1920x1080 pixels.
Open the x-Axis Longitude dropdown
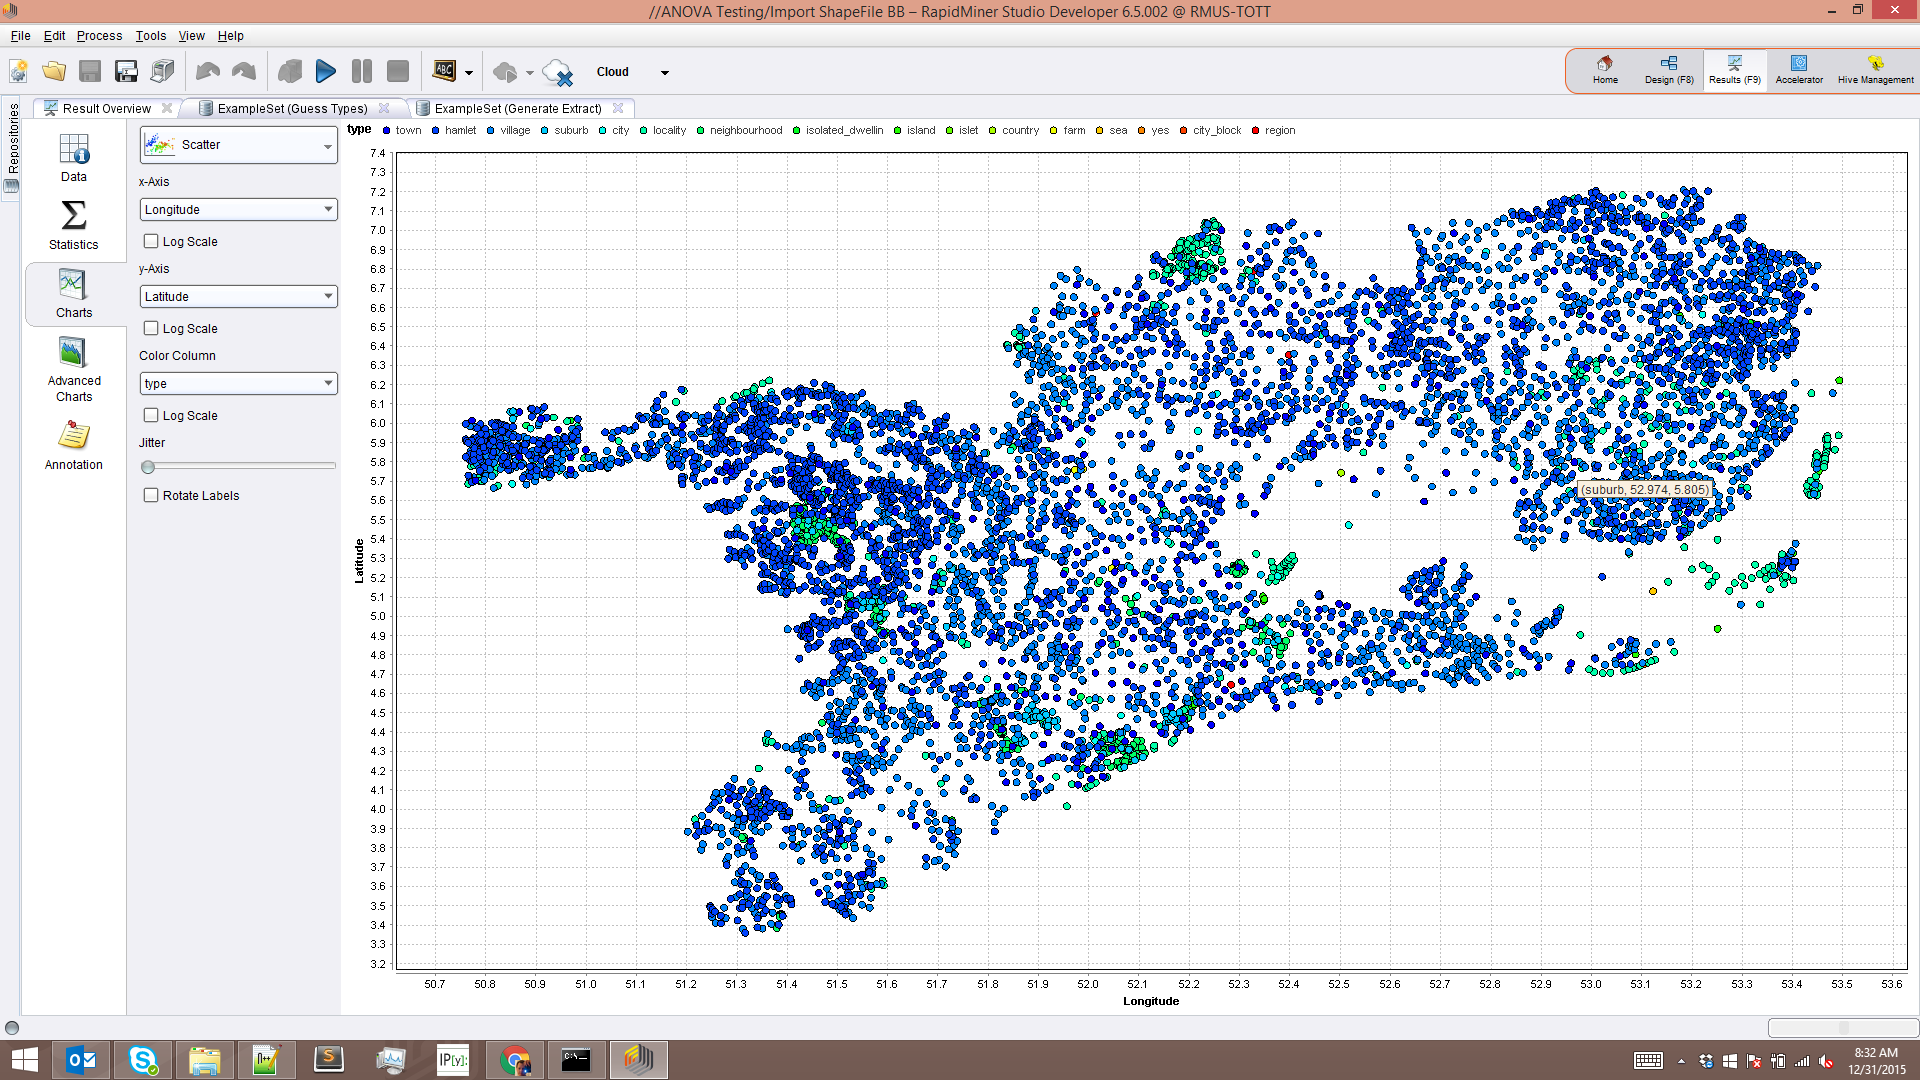pyautogui.click(x=239, y=209)
